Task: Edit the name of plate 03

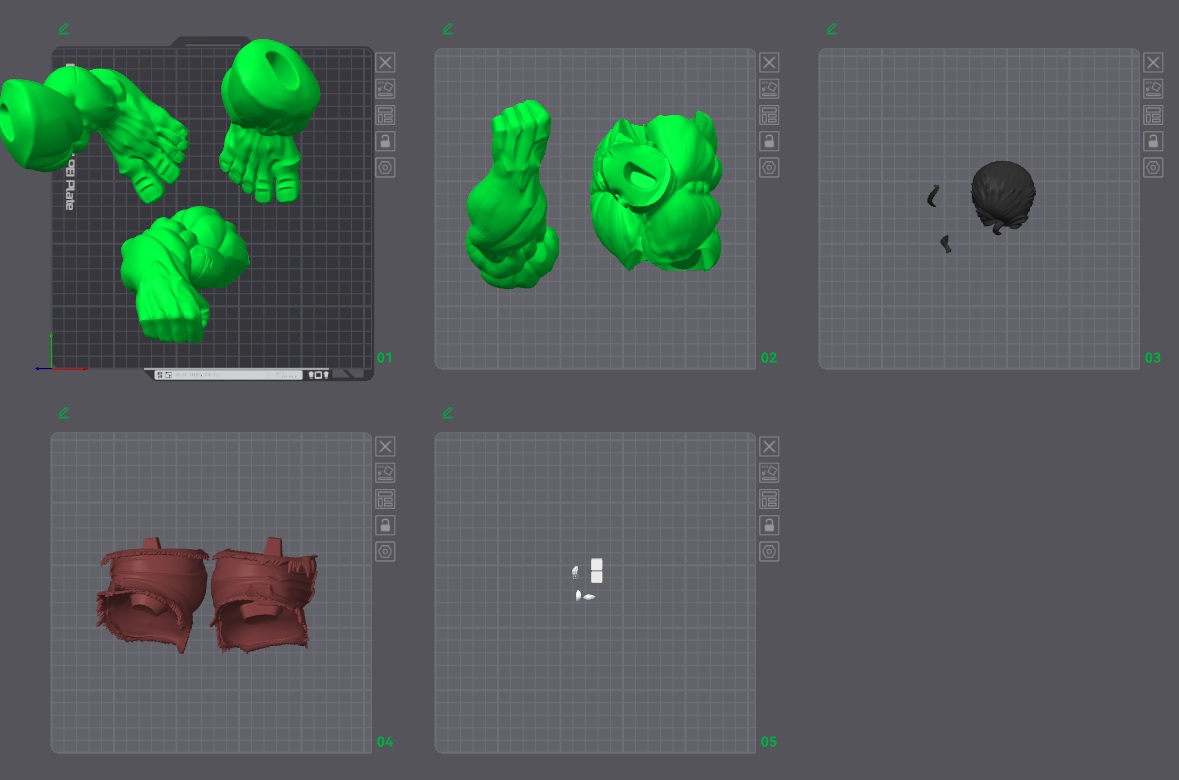Action: 832,29
